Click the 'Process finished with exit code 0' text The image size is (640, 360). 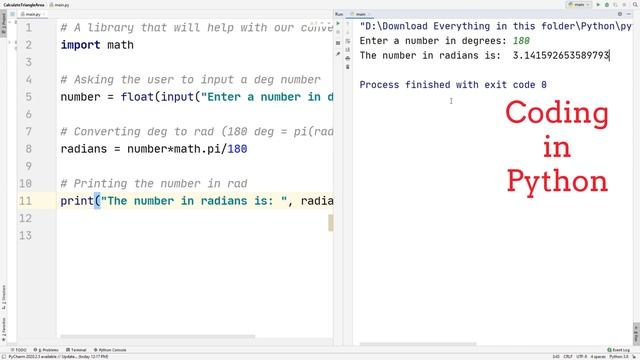(x=453, y=85)
